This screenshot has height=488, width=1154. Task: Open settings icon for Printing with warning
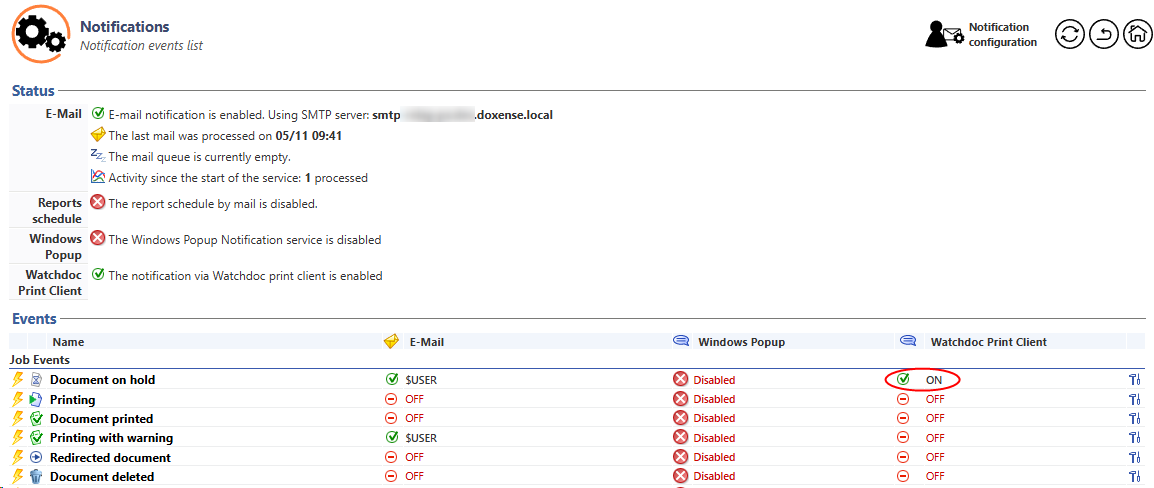point(1134,438)
